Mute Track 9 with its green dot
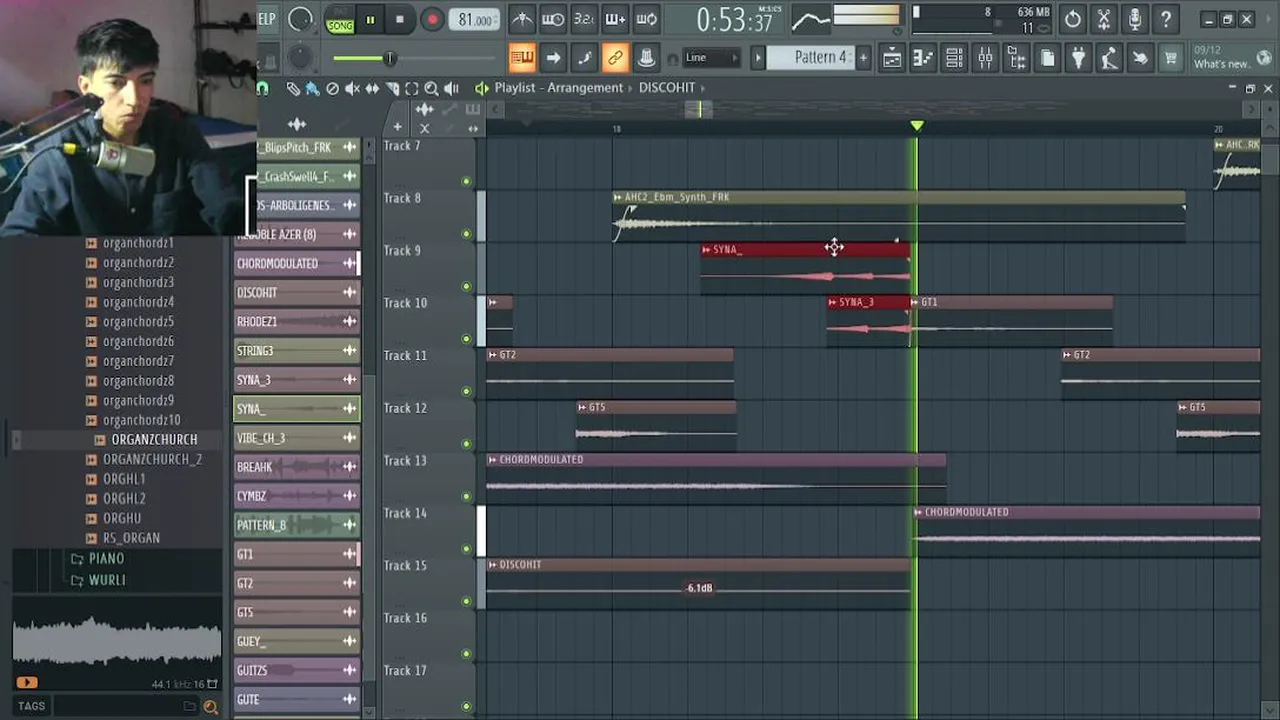This screenshot has height=720, width=1280. coord(466,286)
